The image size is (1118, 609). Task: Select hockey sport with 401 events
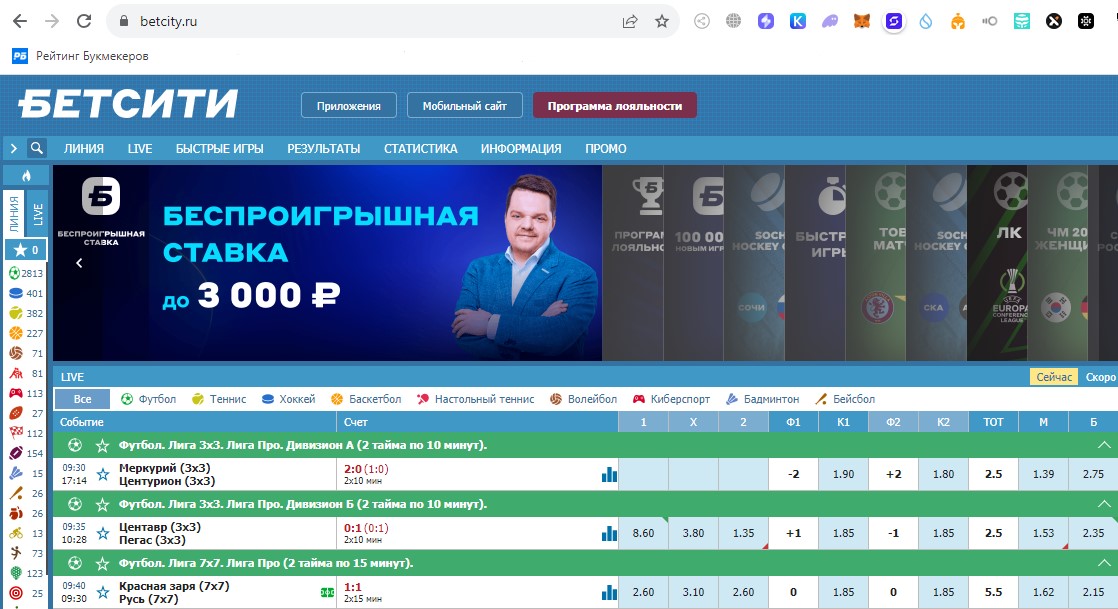26,293
